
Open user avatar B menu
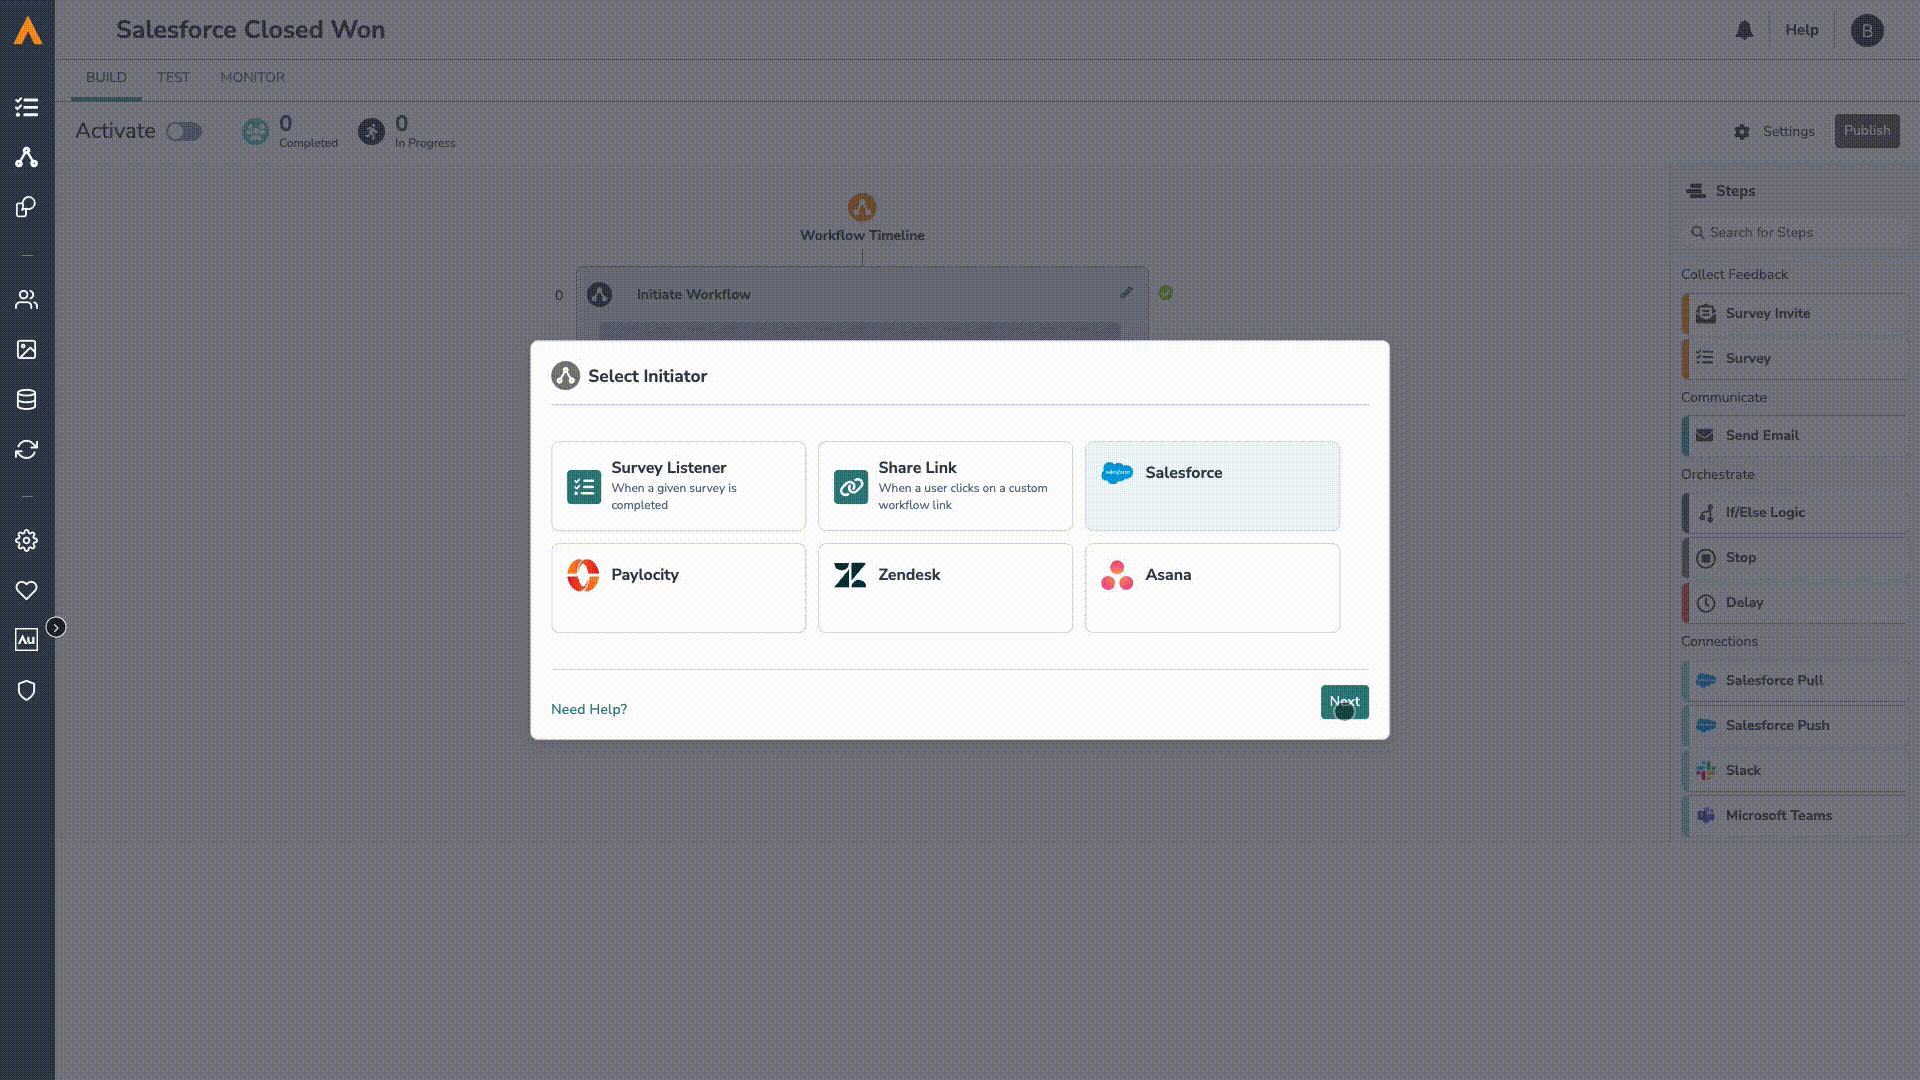pyautogui.click(x=1867, y=30)
